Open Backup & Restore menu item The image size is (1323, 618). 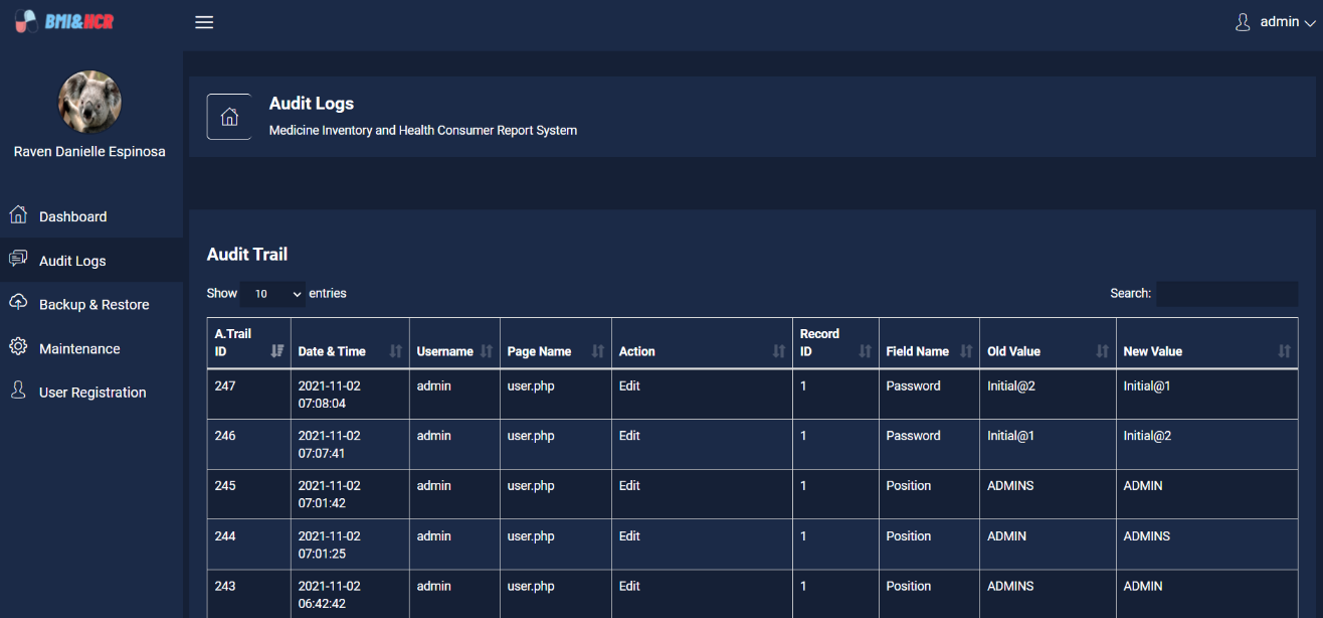click(94, 305)
